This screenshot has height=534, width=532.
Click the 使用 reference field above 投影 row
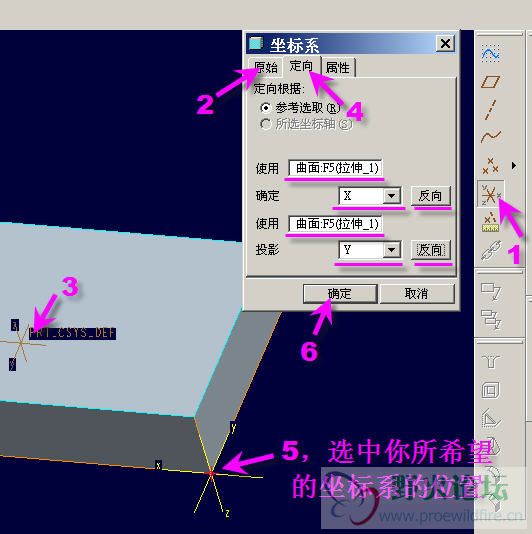point(335,224)
